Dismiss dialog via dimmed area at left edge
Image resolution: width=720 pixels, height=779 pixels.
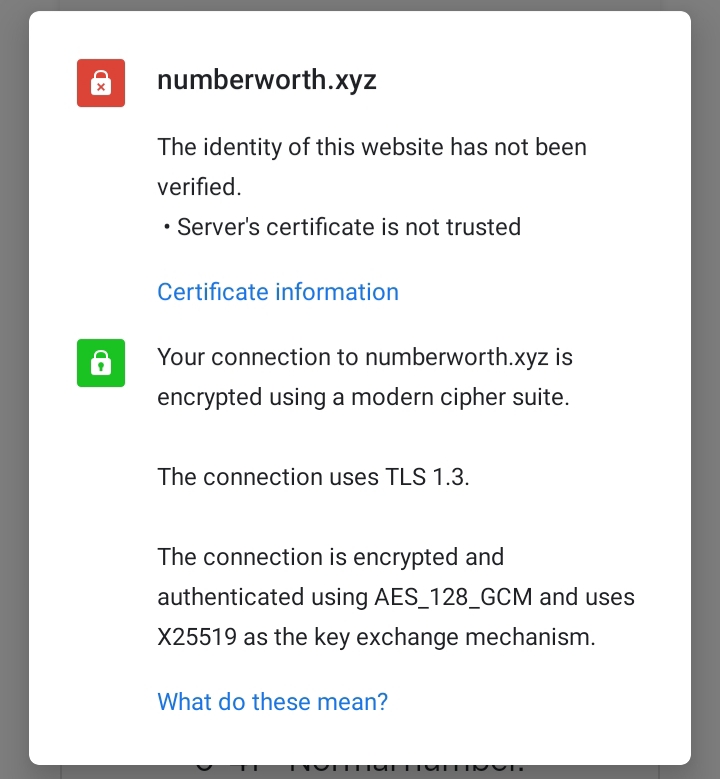14,390
